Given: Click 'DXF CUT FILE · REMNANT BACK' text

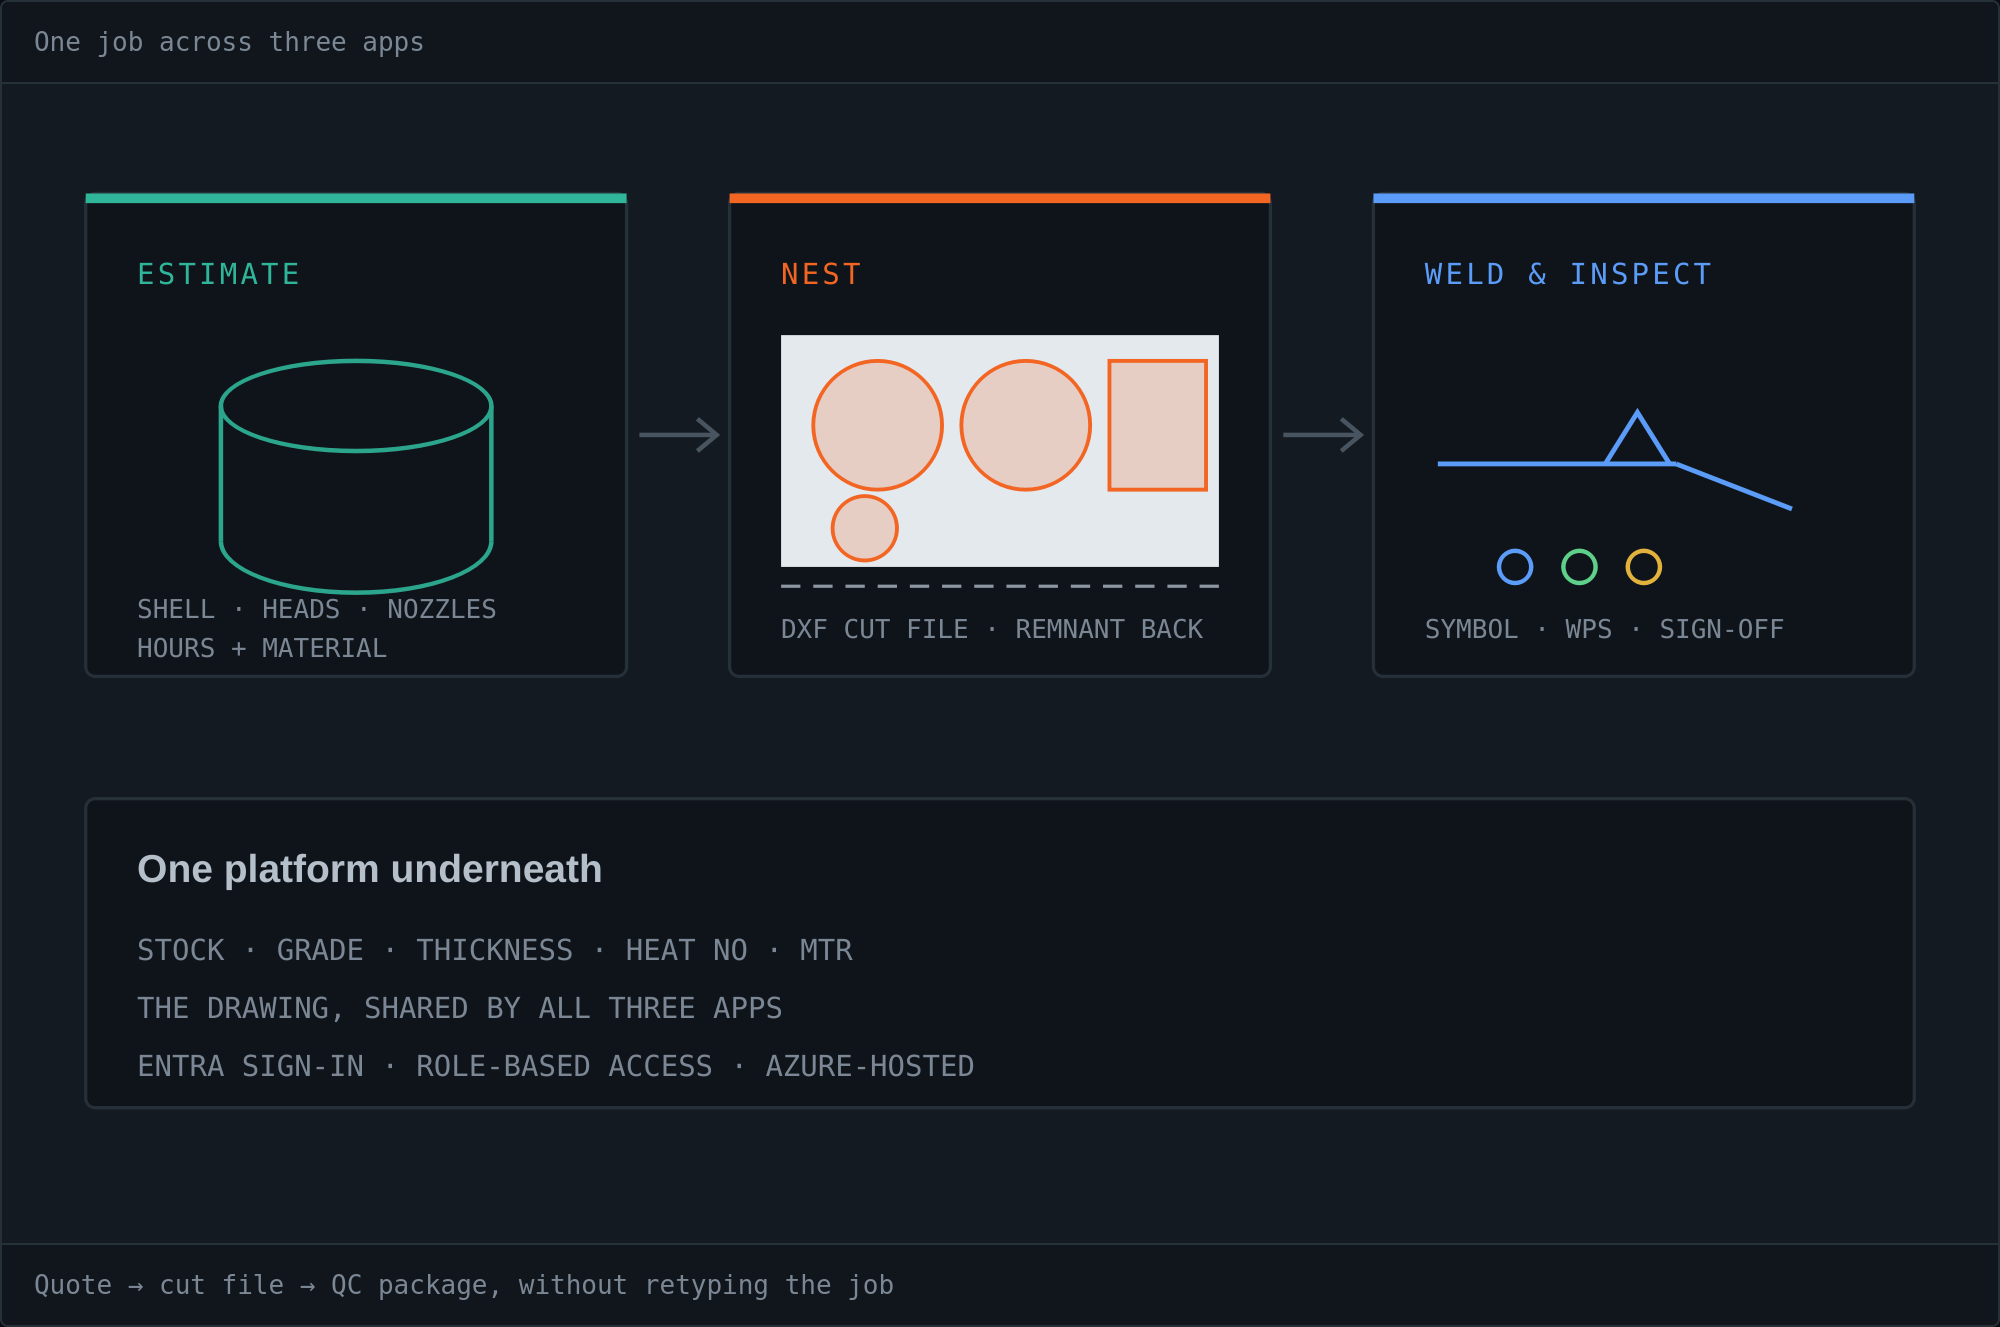Looking at the screenshot, I should click(992, 629).
